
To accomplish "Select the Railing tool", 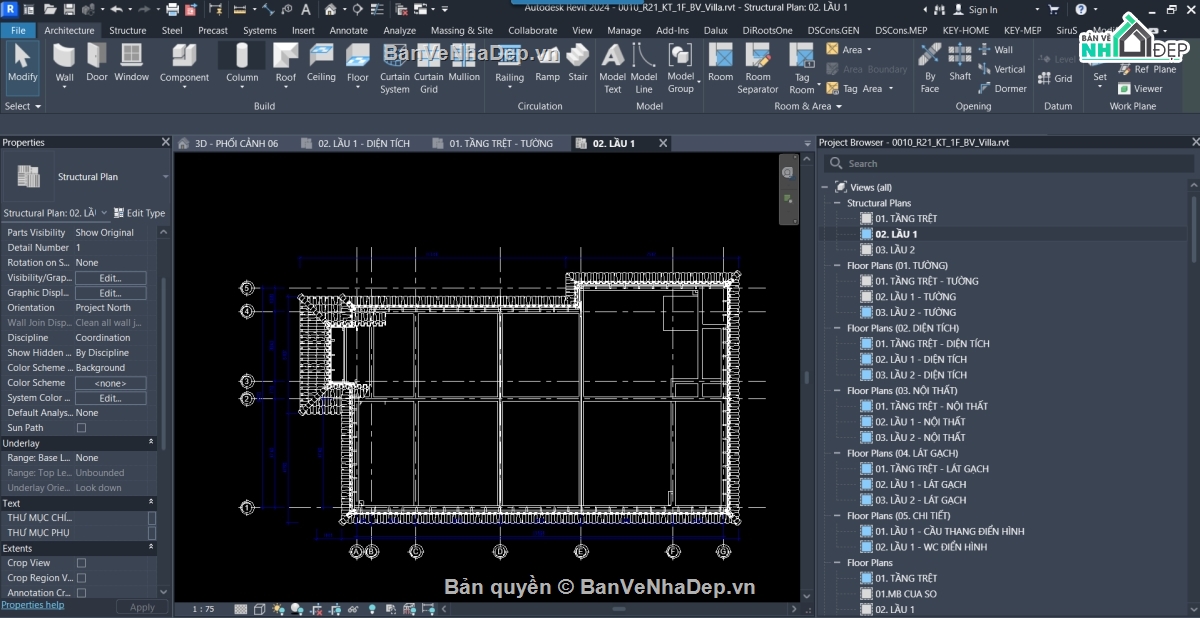I will [x=510, y=65].
